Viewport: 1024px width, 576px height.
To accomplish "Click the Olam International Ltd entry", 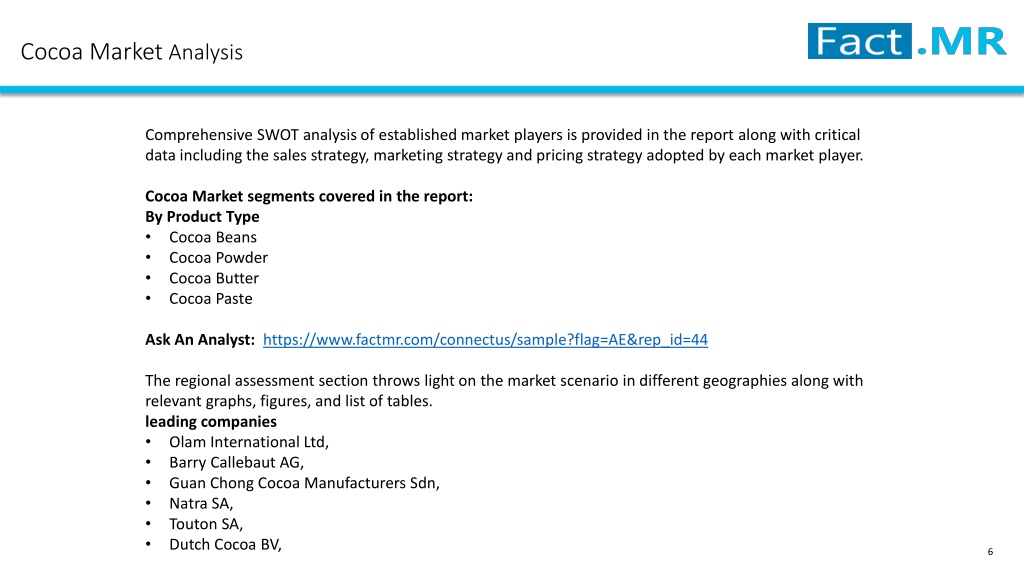I will (249, 442).
